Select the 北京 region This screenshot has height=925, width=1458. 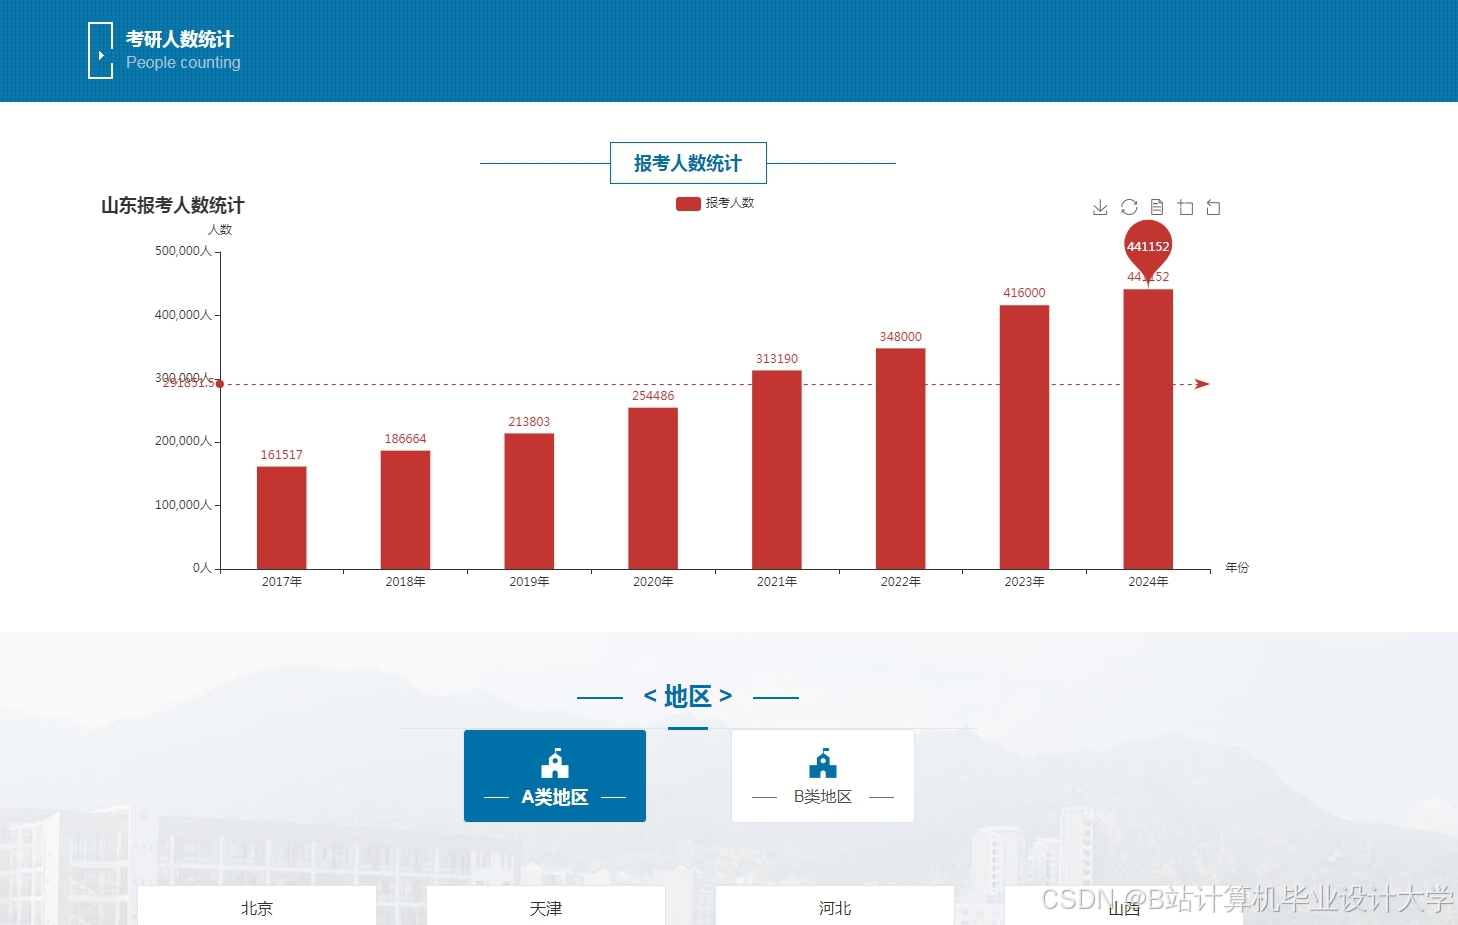pos(256,908)
